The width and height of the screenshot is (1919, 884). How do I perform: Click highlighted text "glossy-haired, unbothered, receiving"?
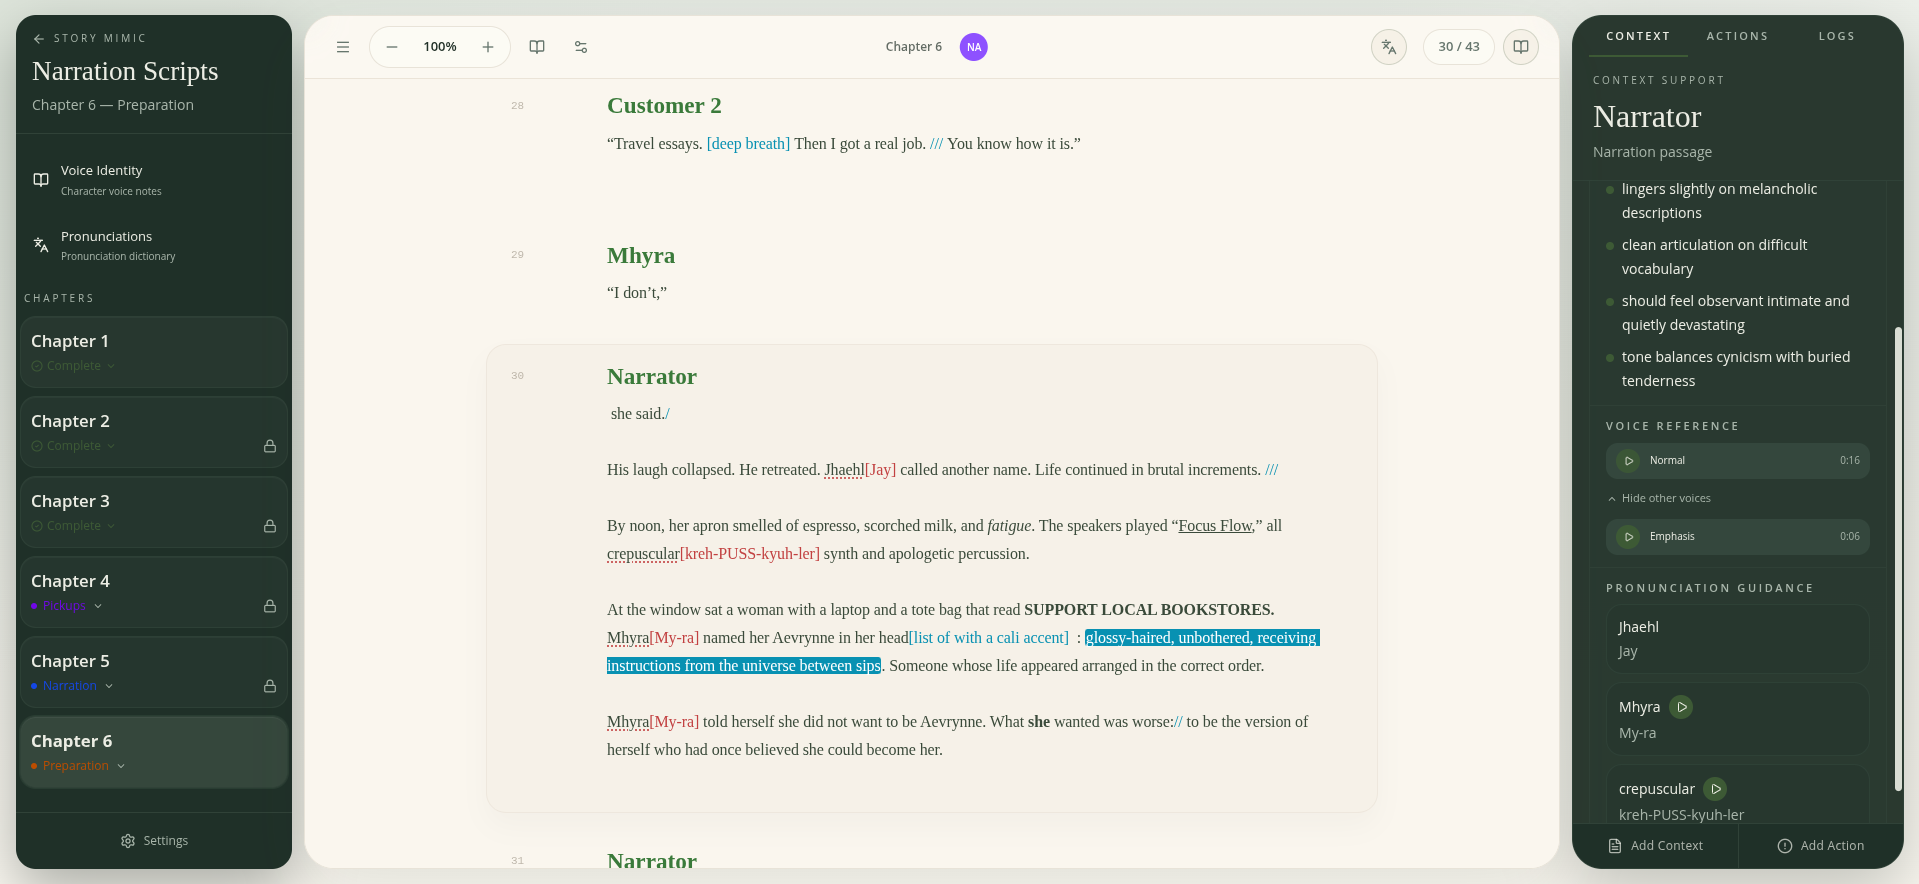(x=1202, y=638)
